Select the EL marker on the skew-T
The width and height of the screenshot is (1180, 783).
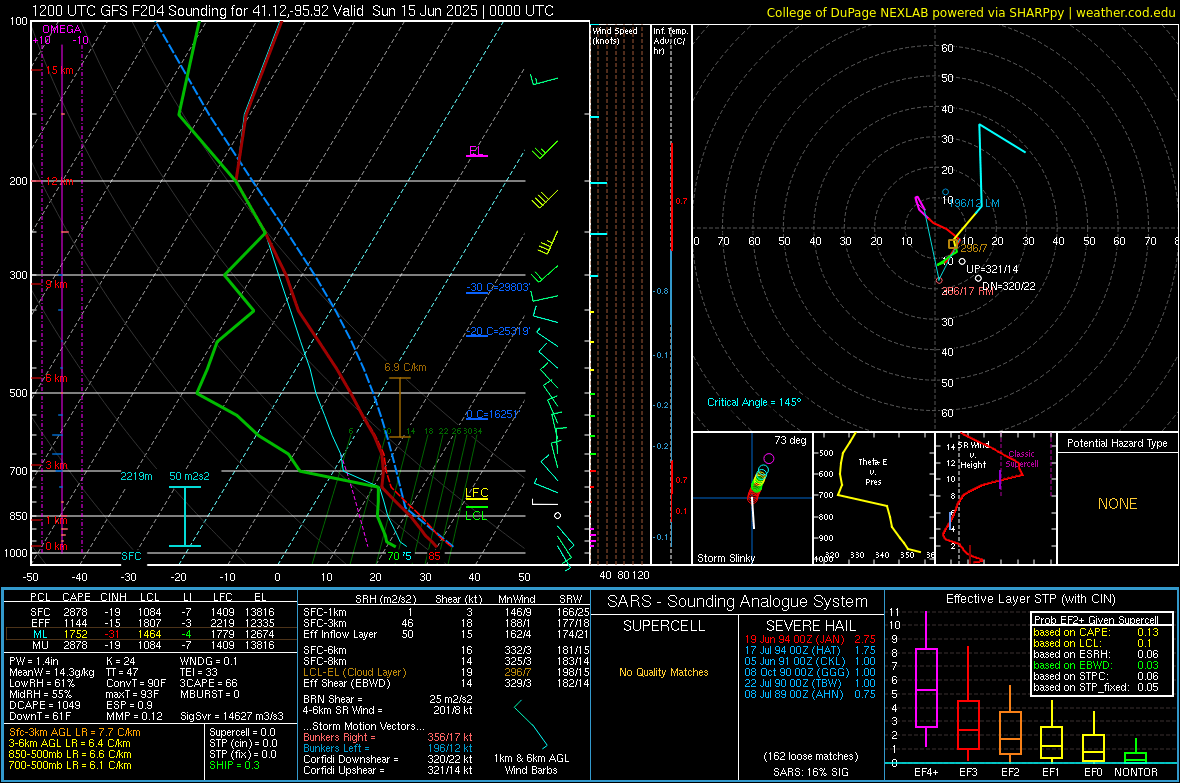point(475,151)
